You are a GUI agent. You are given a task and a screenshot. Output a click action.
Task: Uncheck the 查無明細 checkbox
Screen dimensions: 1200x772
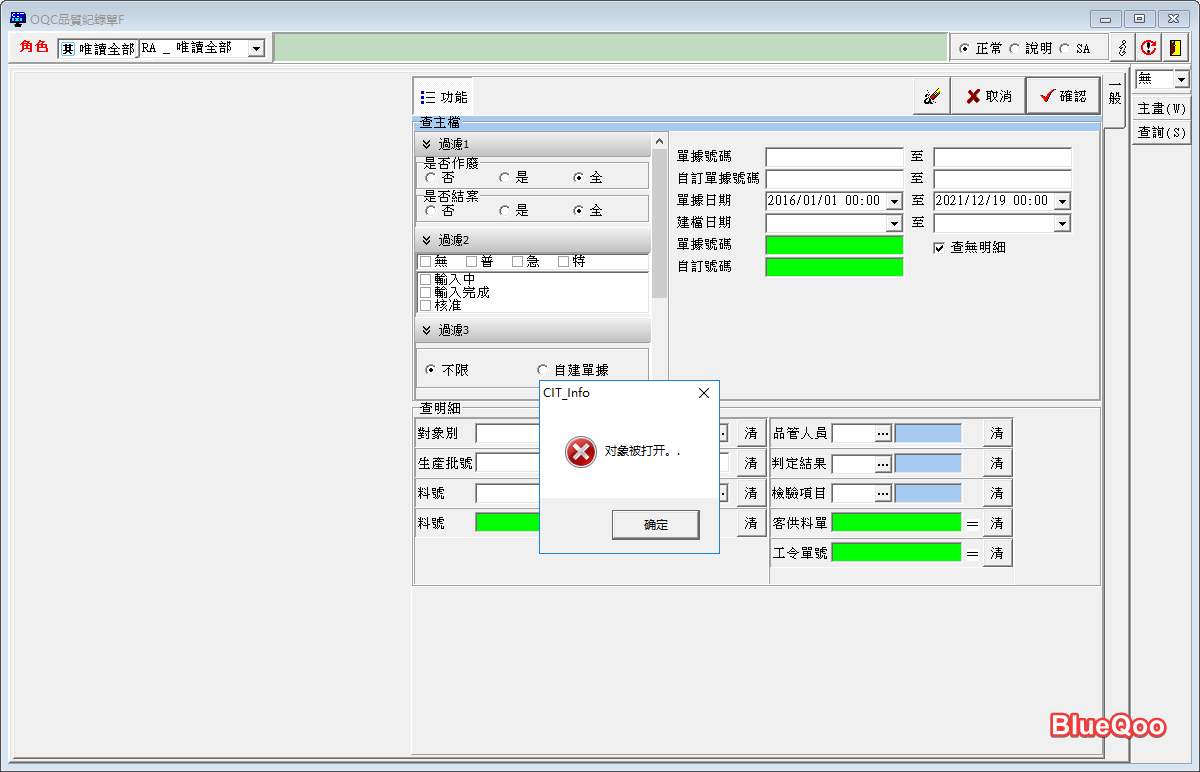click(x=939, y=247)
